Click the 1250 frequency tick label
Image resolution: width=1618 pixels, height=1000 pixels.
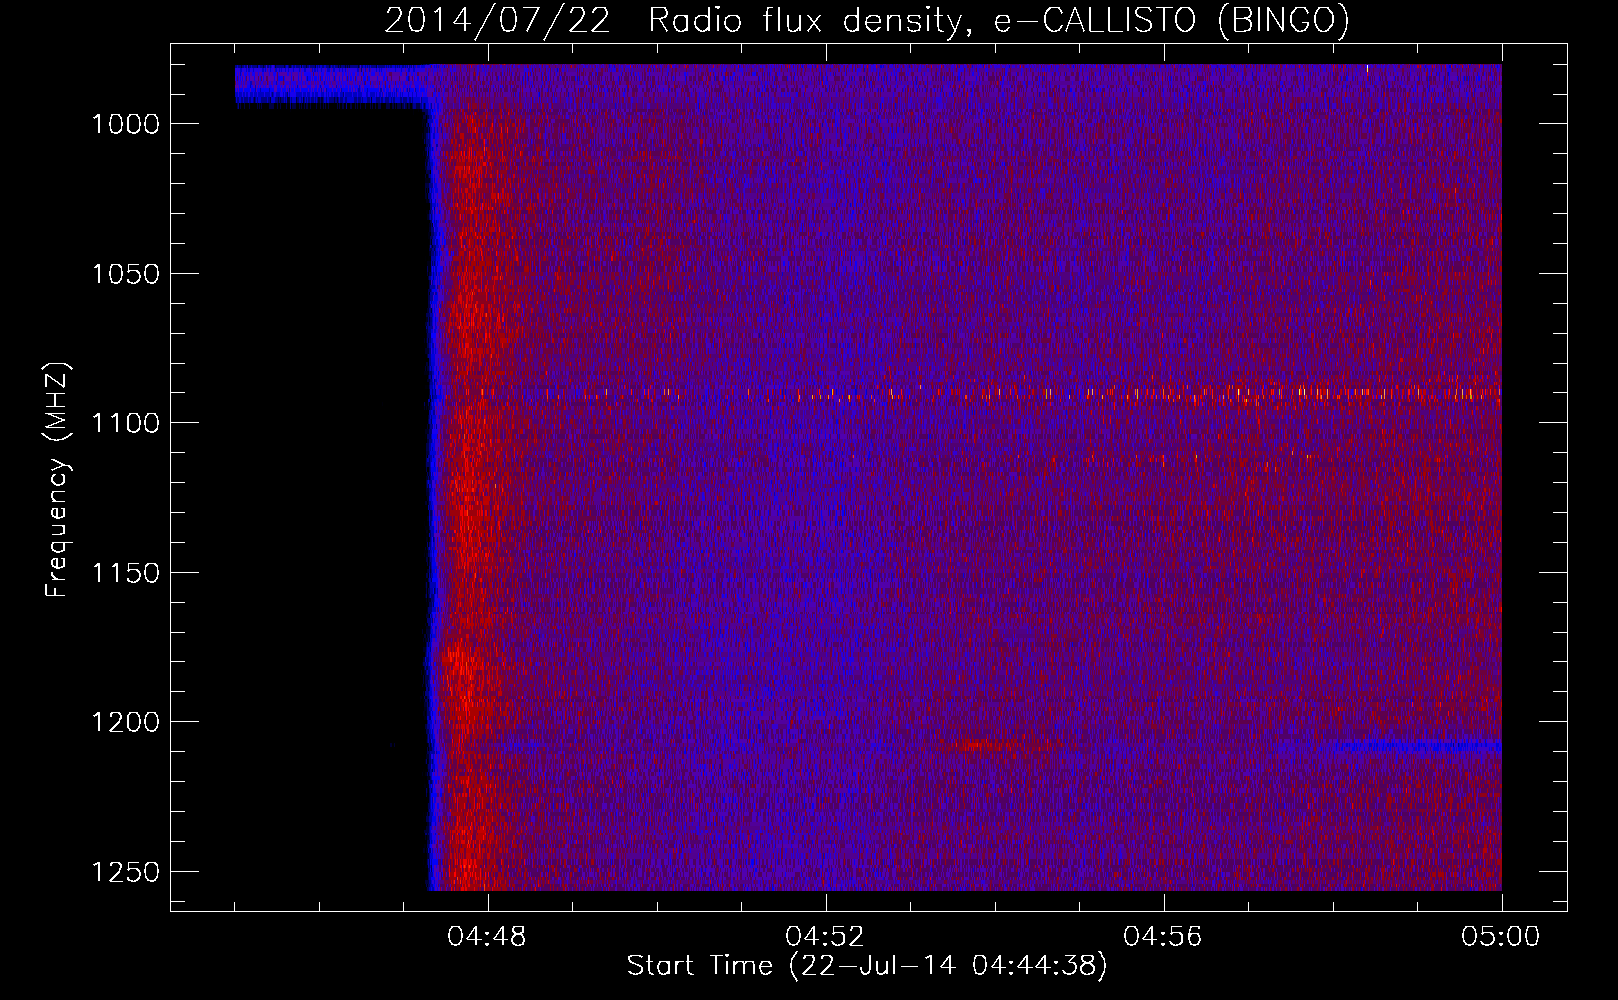125,872
